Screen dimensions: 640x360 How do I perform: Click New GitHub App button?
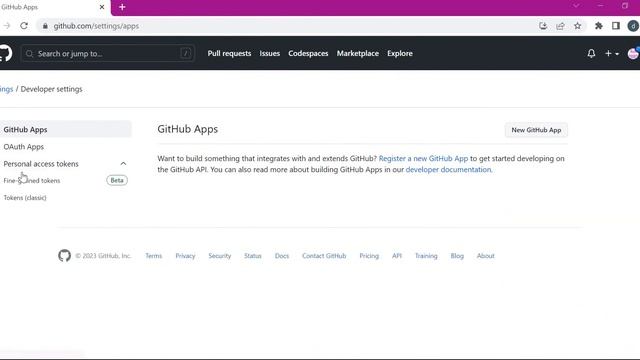coord(536,130)
